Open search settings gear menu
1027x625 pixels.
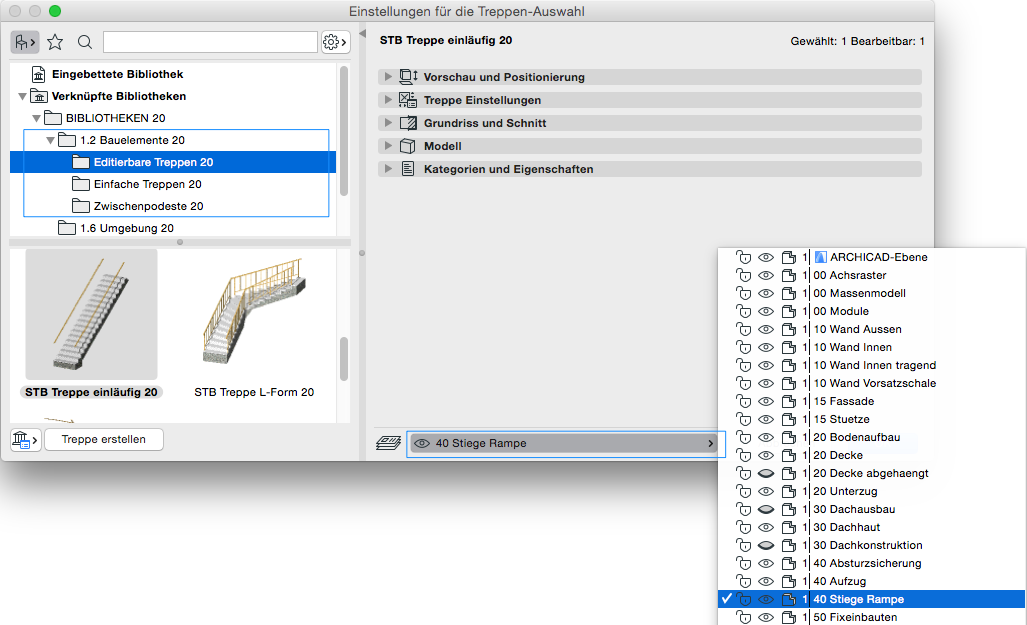335,42
